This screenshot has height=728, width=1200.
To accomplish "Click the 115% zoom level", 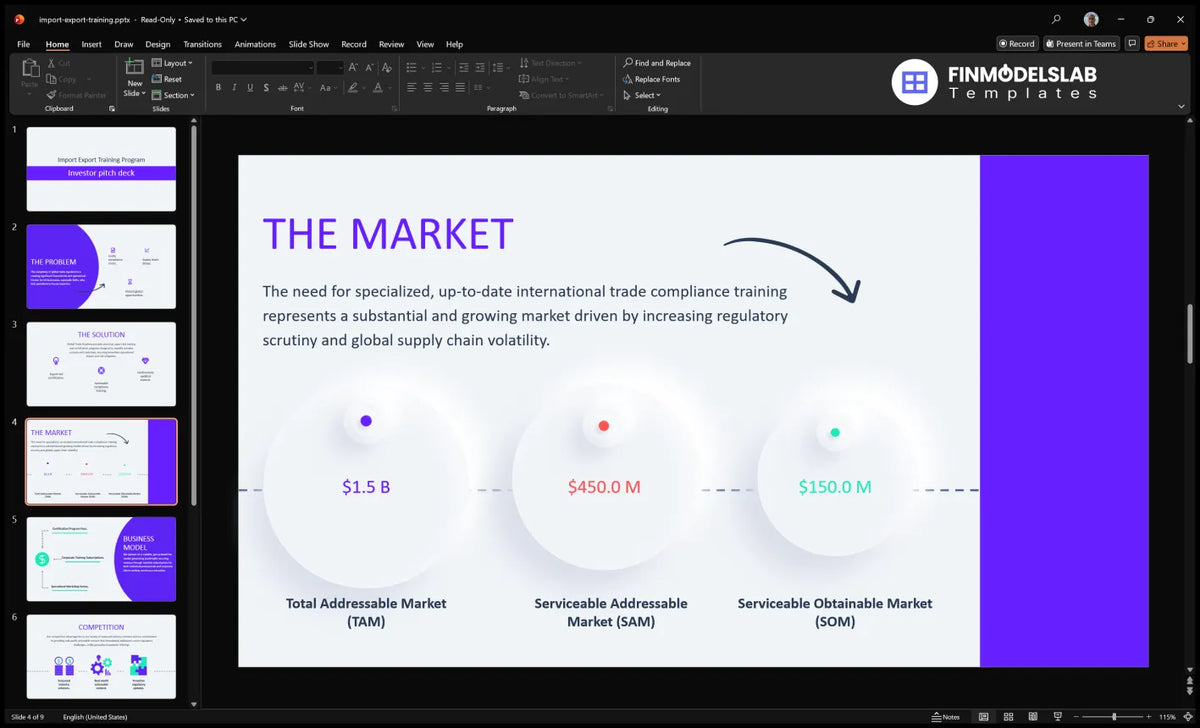I will tap(1167, 716).
